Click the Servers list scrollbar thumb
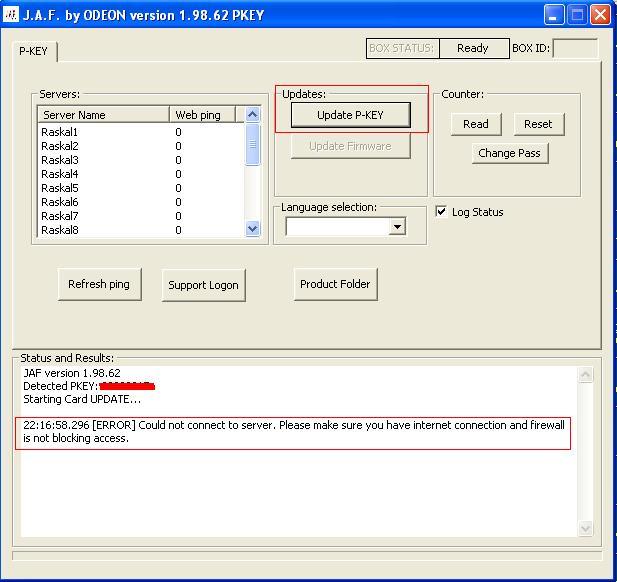Viewport: 617px width, 582px height. tap(253, 144)
